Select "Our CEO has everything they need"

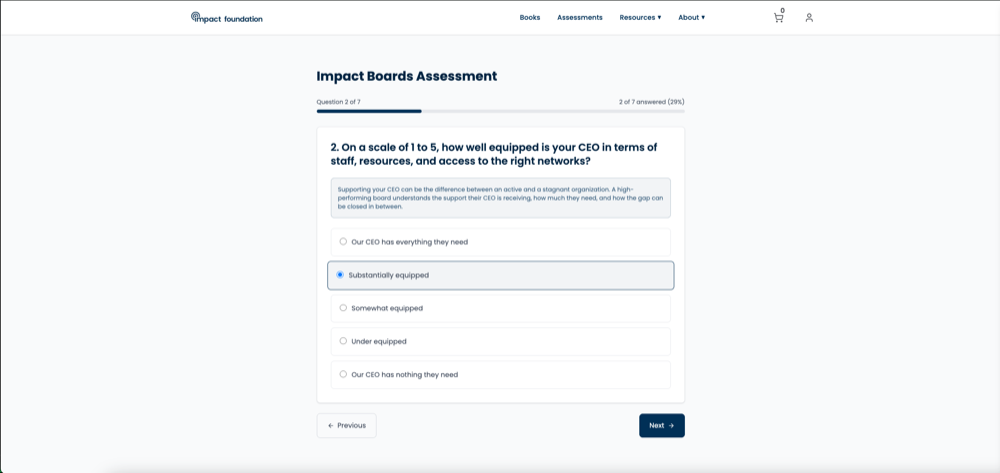[501, 242]
